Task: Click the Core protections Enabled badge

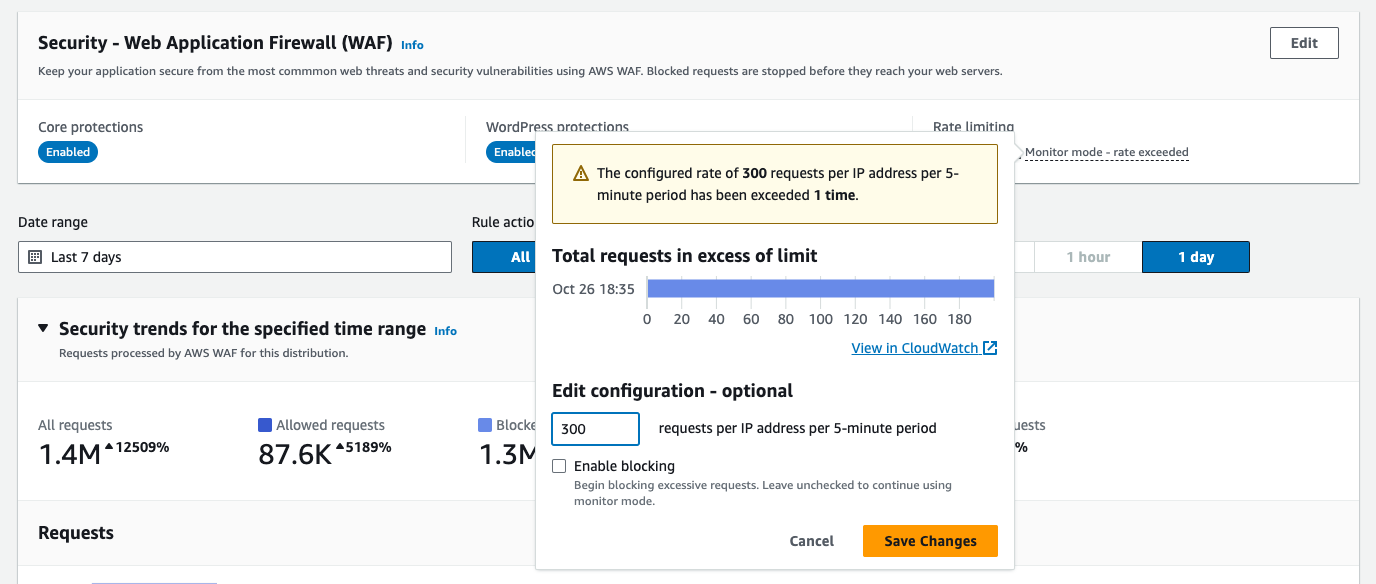Action: 68,152
